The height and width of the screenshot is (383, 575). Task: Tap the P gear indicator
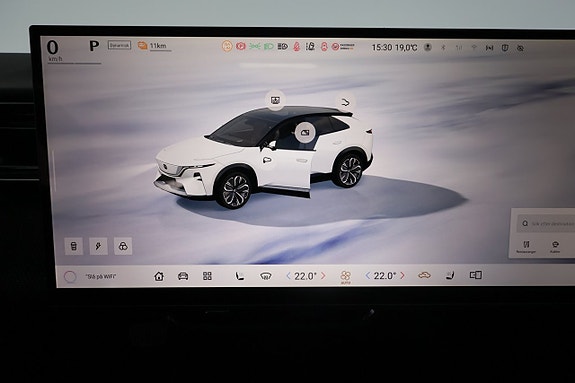tap(94, 46)
